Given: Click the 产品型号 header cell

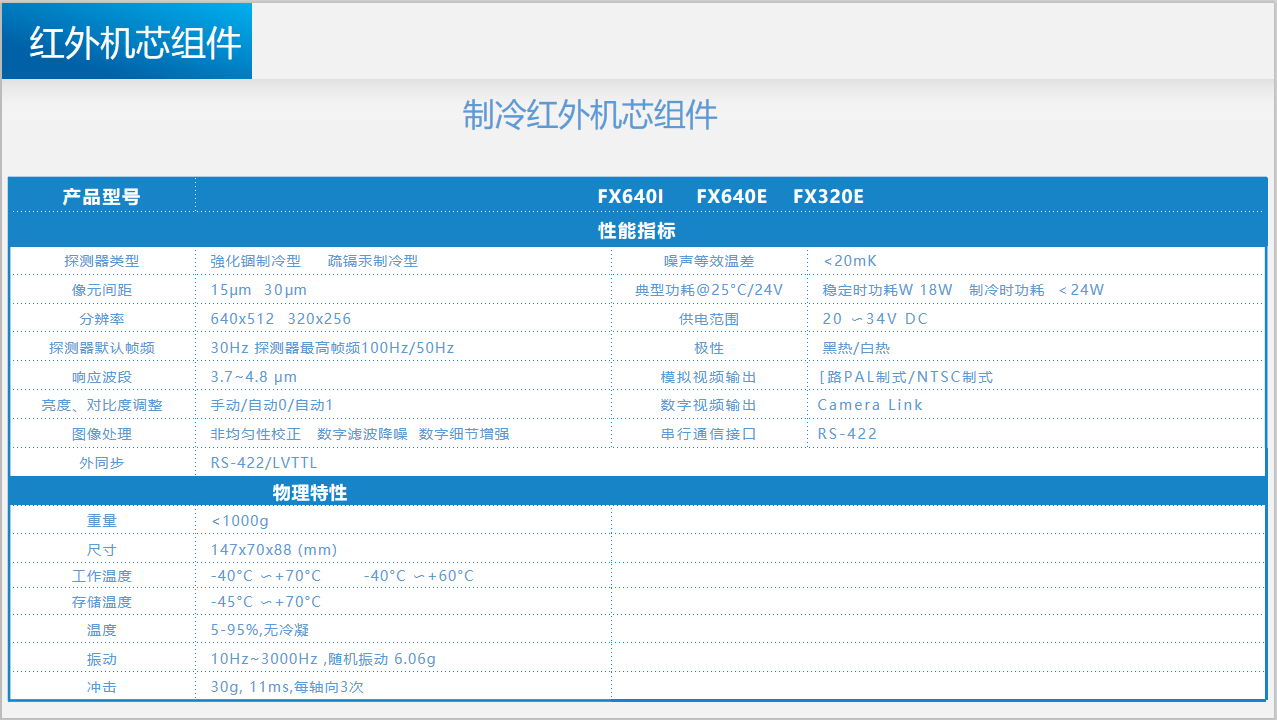Looking at the screenshot, I should 102,197.
